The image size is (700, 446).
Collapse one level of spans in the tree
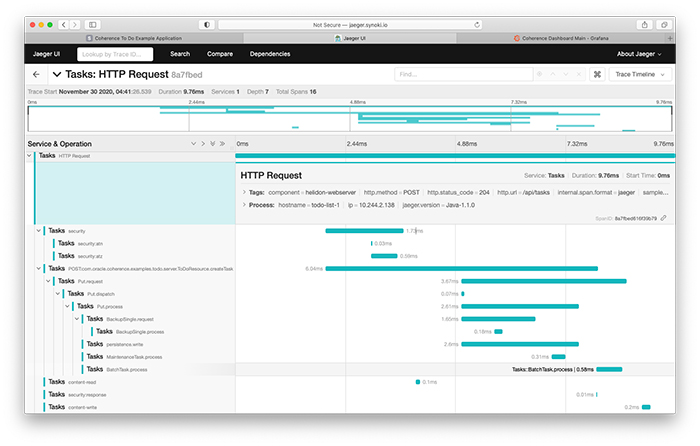click(x=203, y=144)
